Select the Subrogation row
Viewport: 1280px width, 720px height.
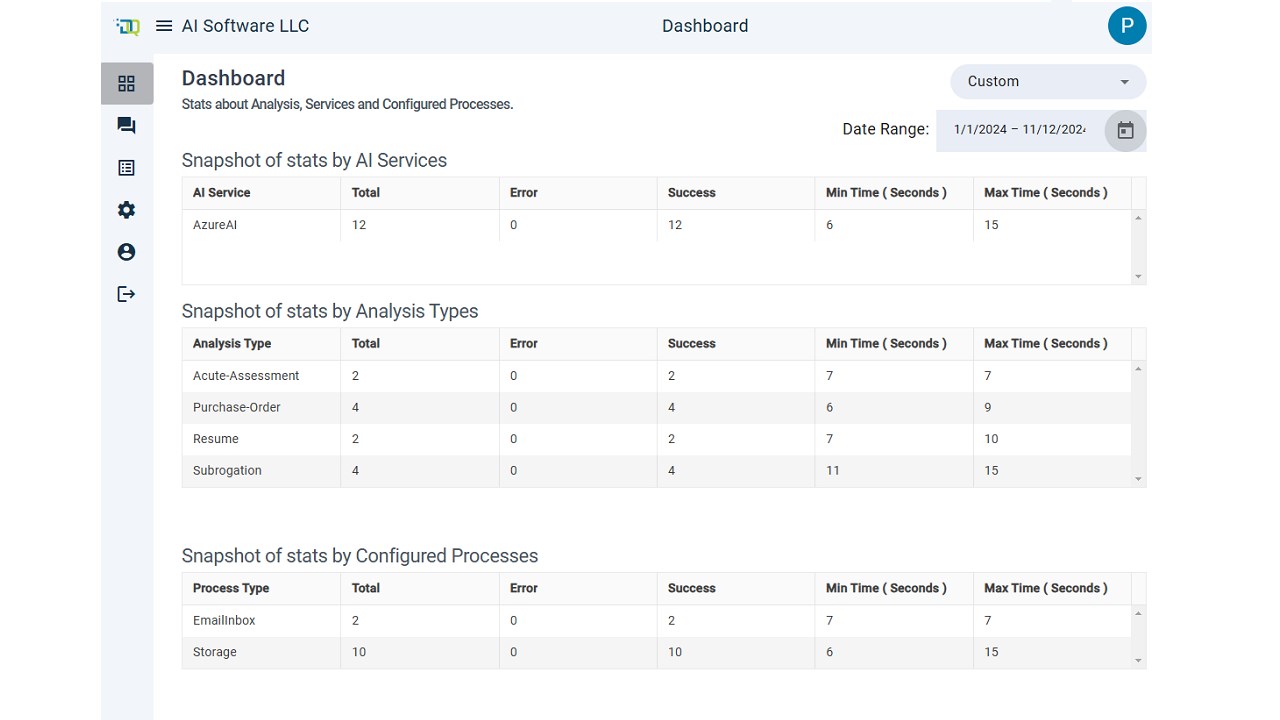coord(657,471)
